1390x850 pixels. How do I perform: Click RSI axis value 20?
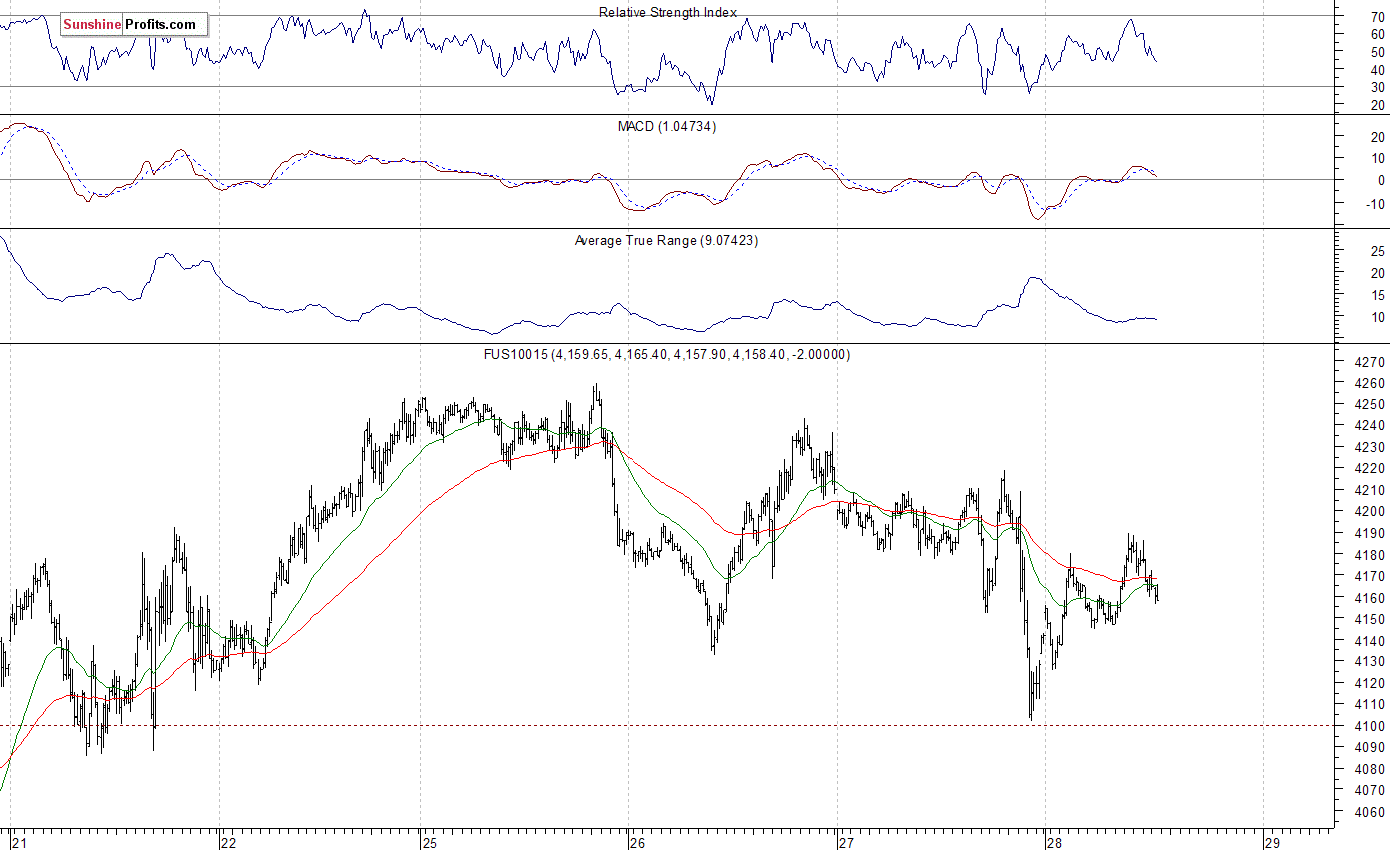pyautogui.click(x=1379, y=105)
